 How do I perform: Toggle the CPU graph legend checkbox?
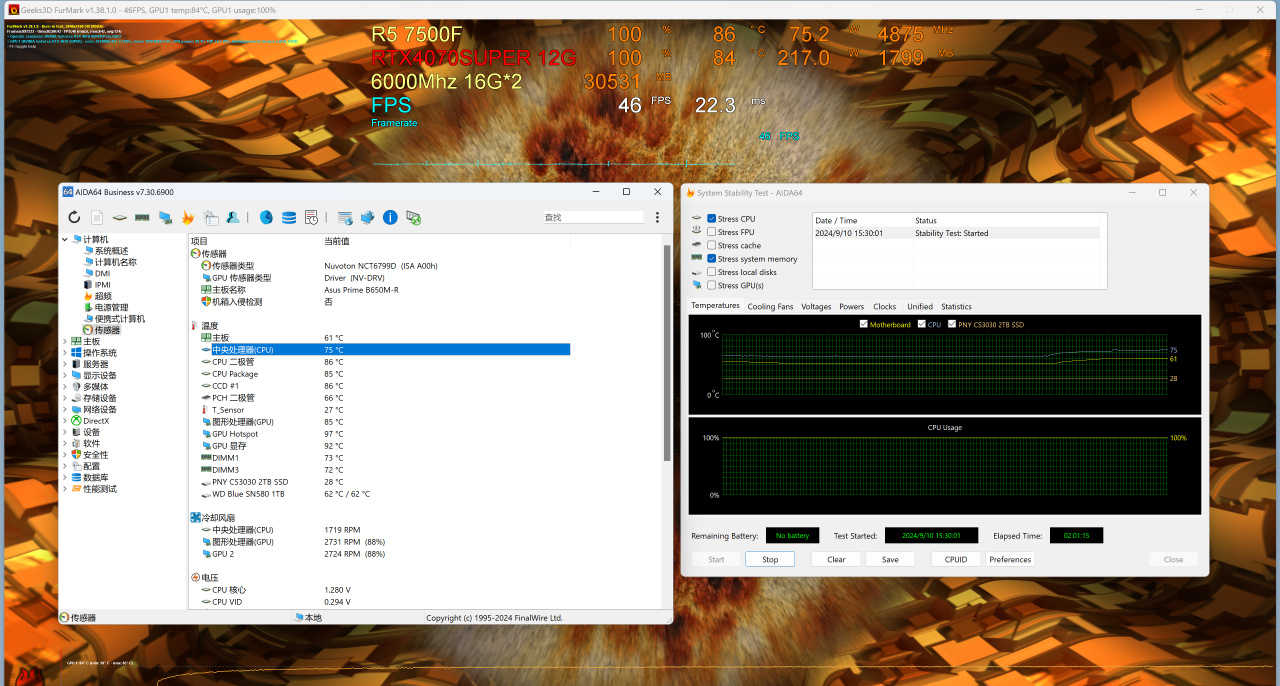(x=922, y=324)
